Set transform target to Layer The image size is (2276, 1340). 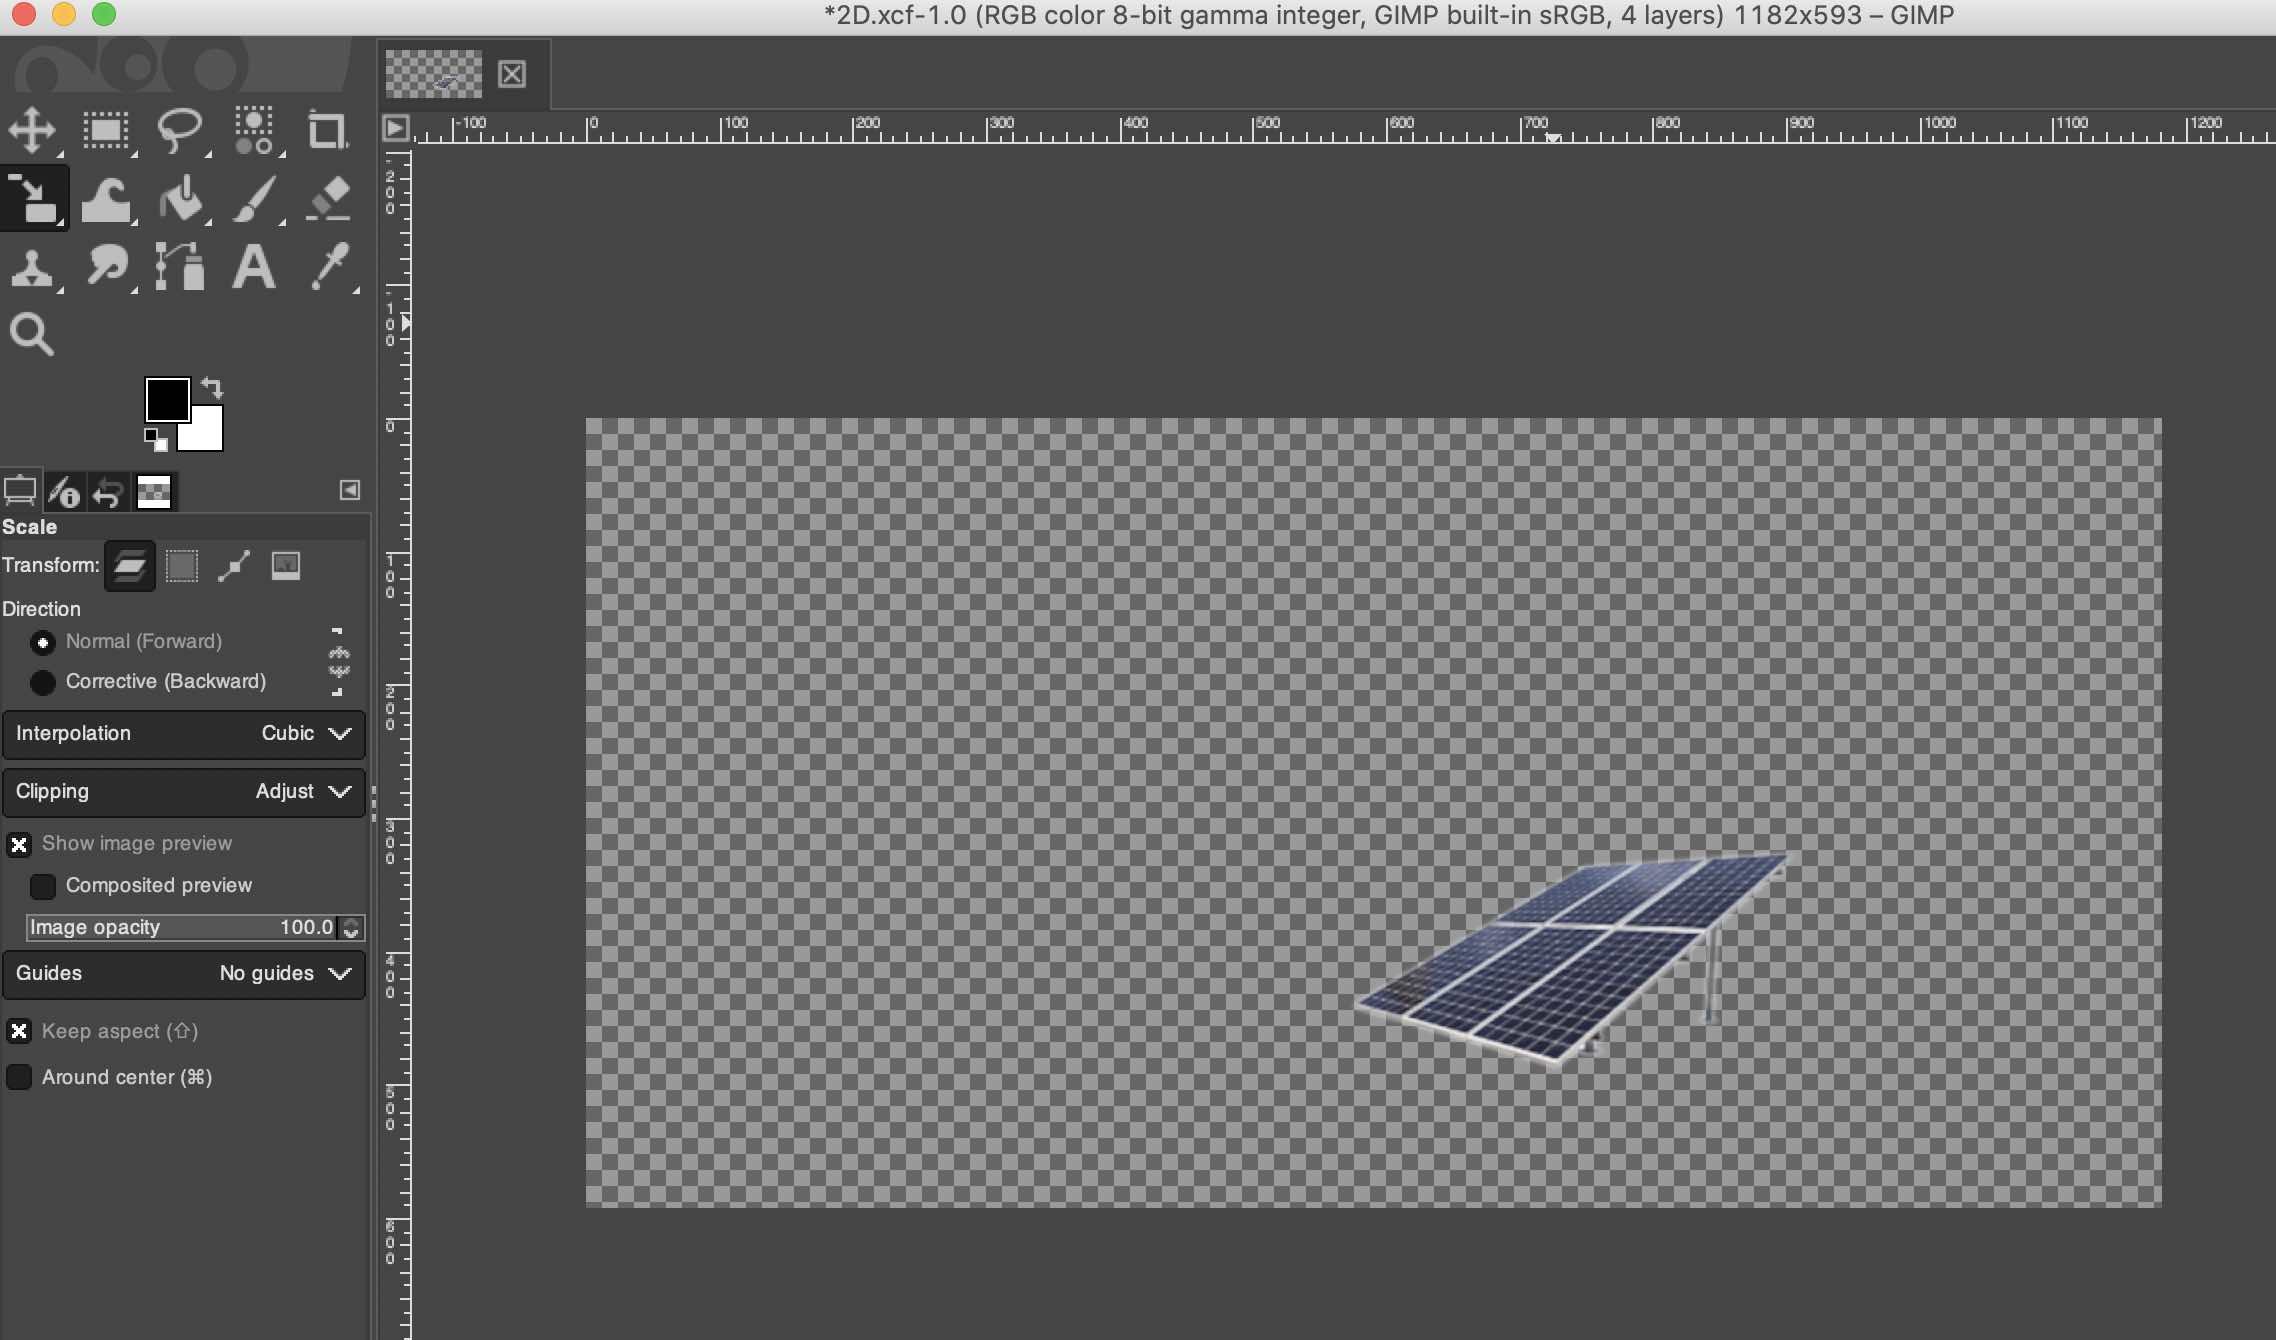coord(130,566)
